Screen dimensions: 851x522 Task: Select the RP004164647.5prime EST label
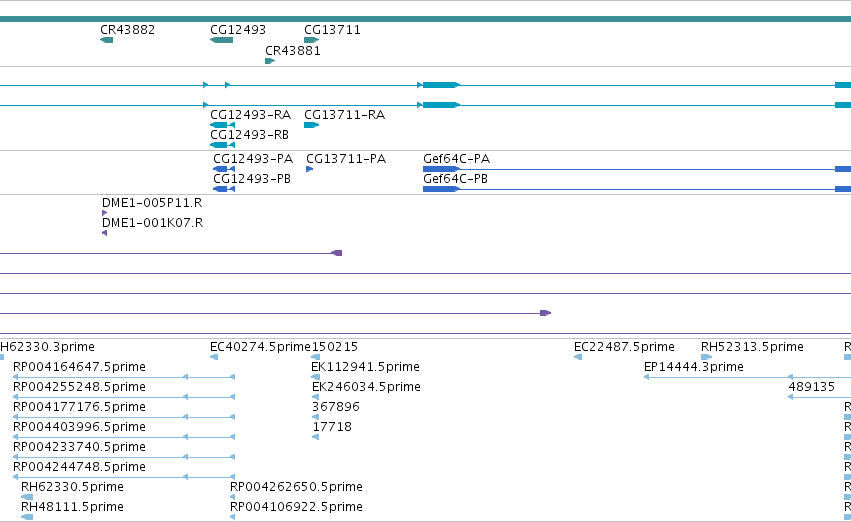(79, 366)
